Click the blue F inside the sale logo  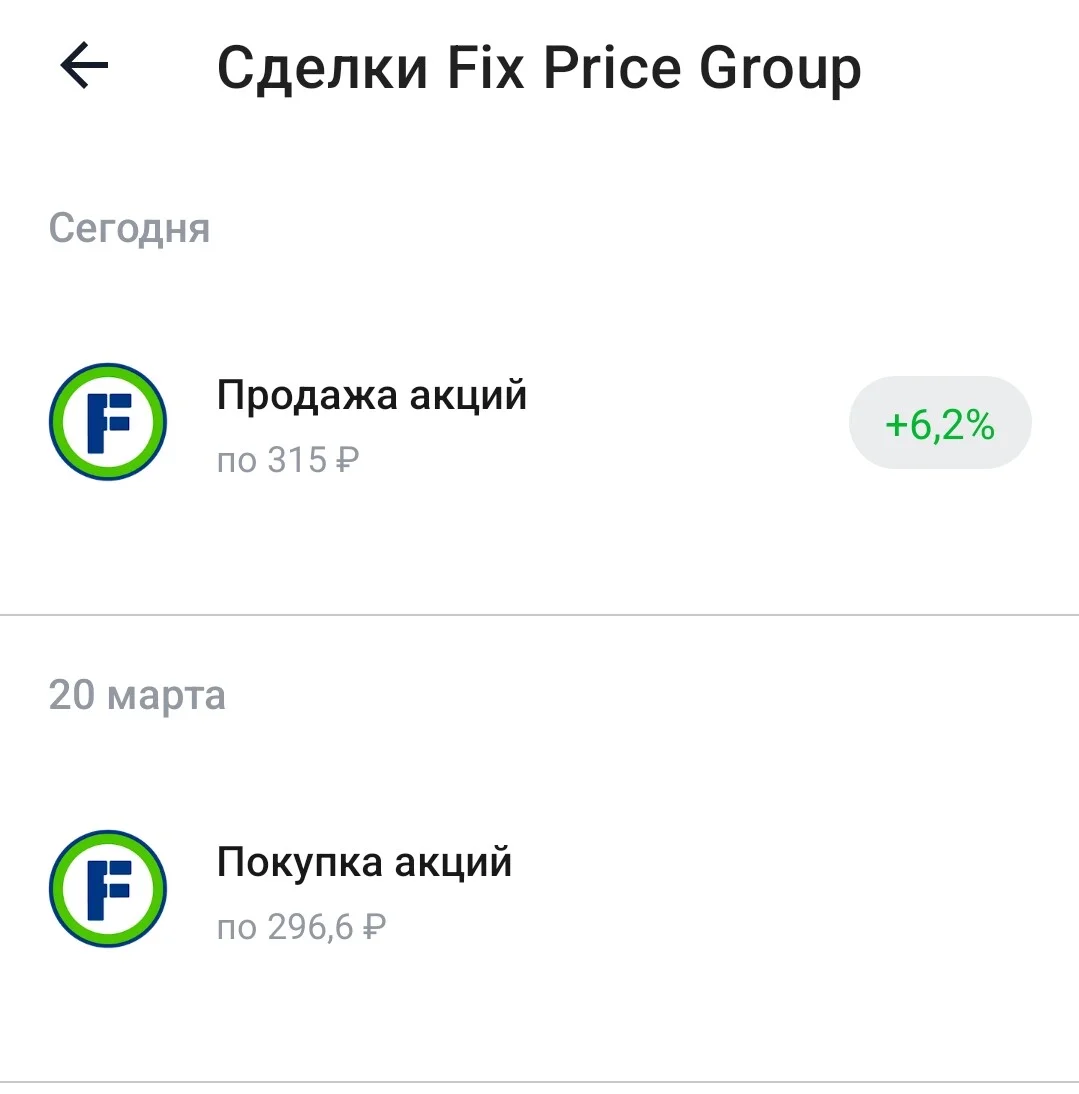pos(108,423)
